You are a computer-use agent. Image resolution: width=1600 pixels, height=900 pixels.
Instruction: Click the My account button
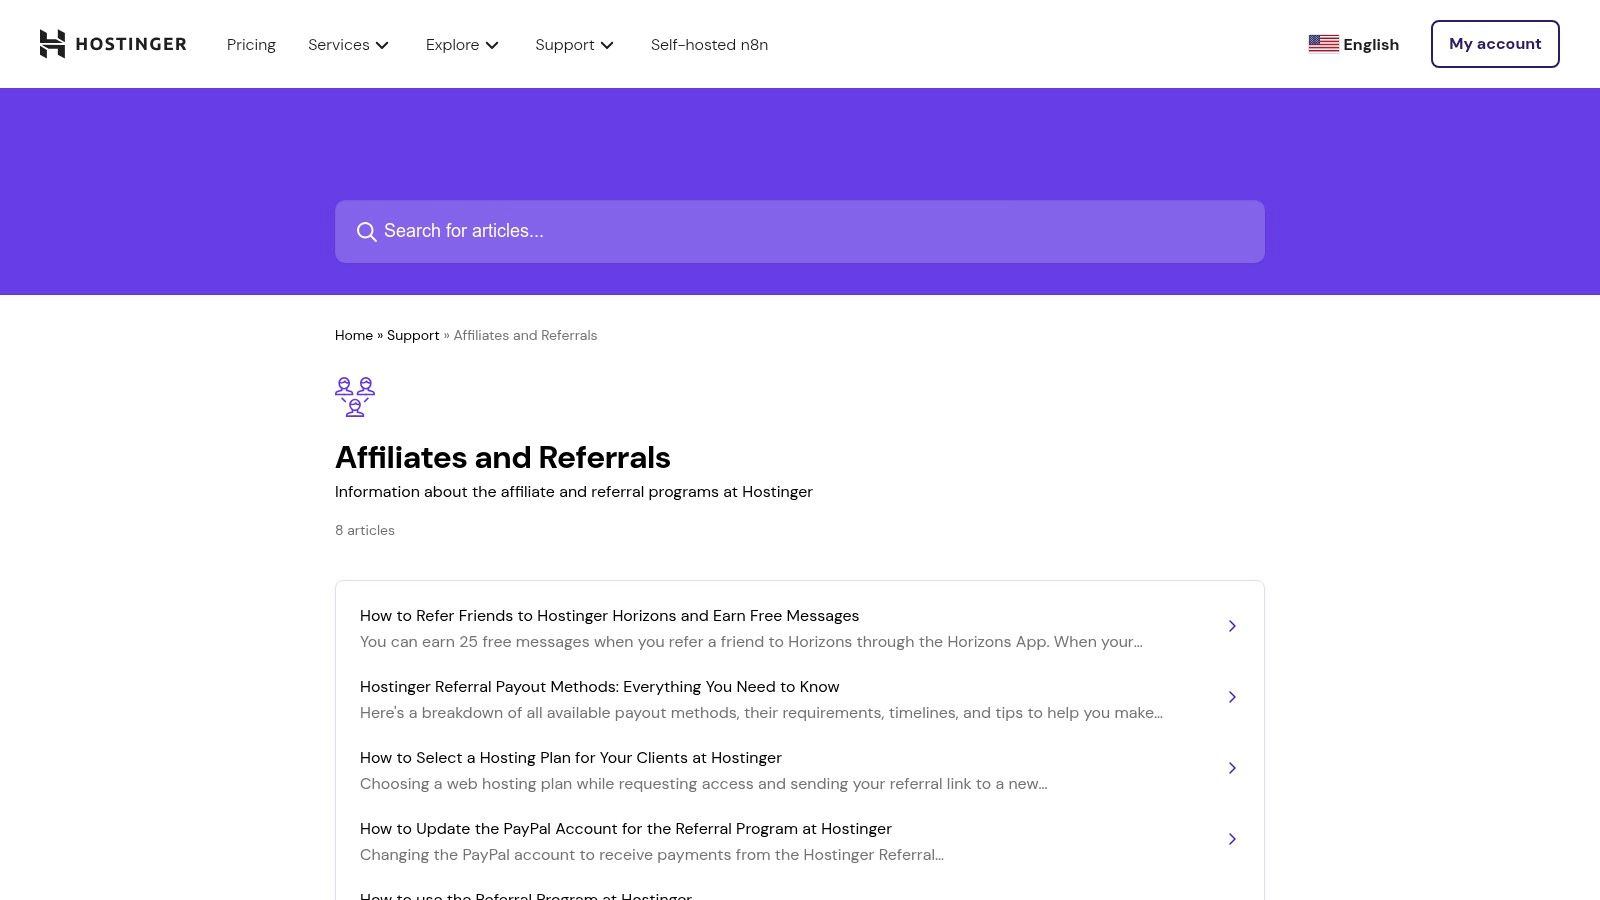(x=1494, y=44)
